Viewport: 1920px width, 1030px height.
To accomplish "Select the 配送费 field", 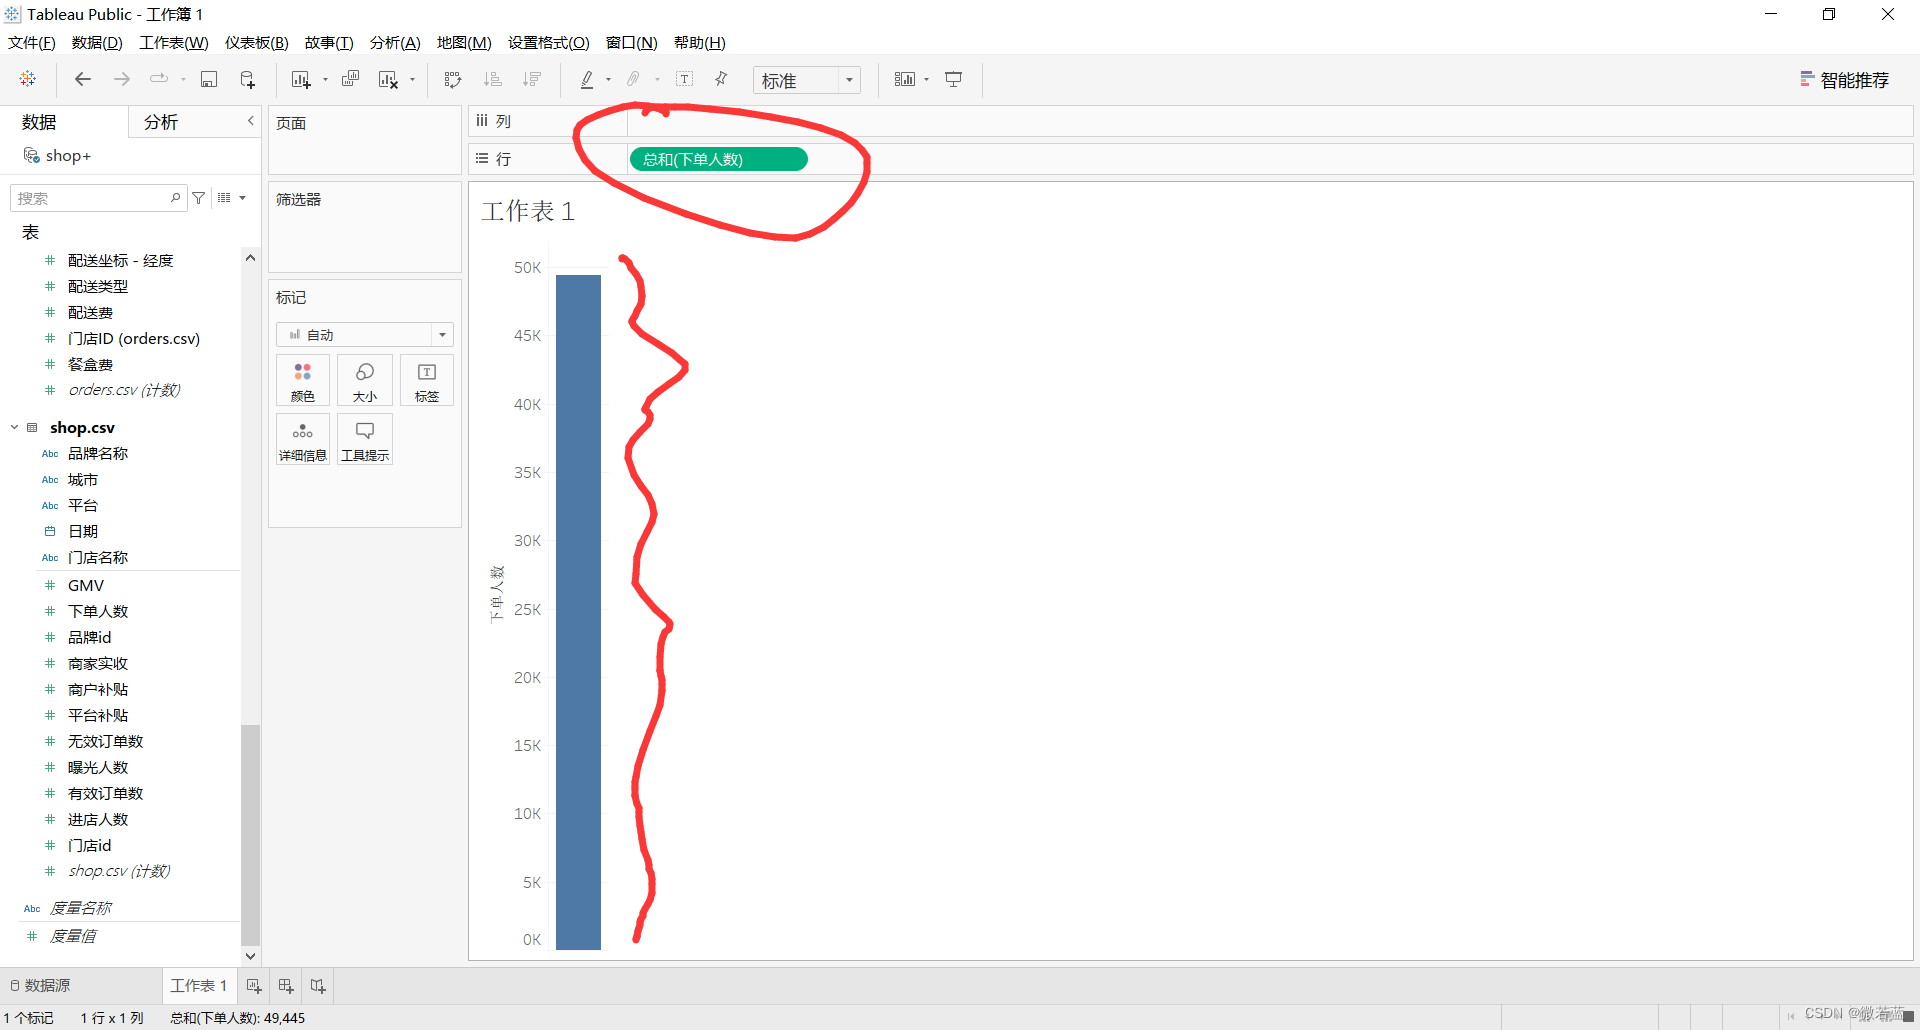I will (x=90, y=312).
